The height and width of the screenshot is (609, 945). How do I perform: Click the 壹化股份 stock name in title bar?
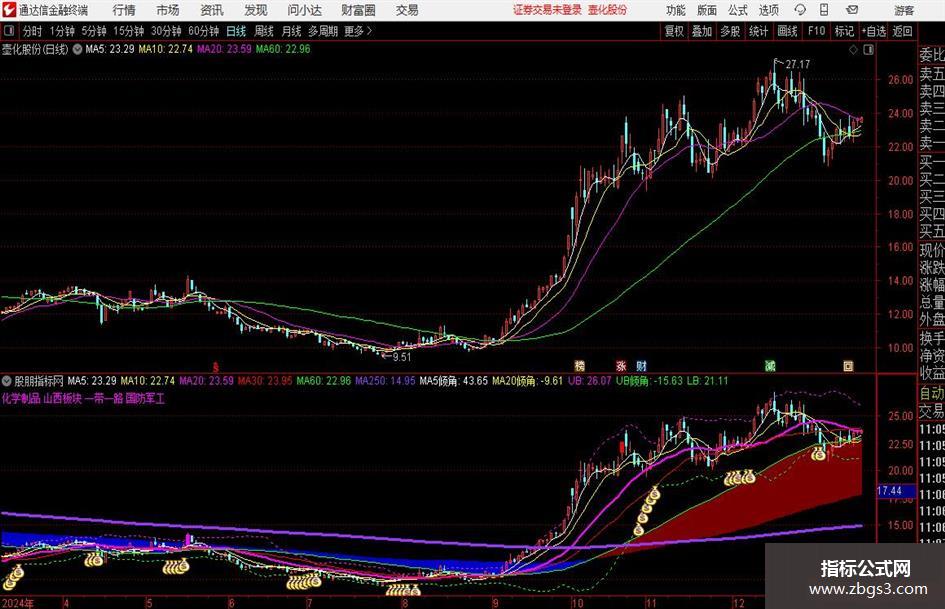pos(608,10)
